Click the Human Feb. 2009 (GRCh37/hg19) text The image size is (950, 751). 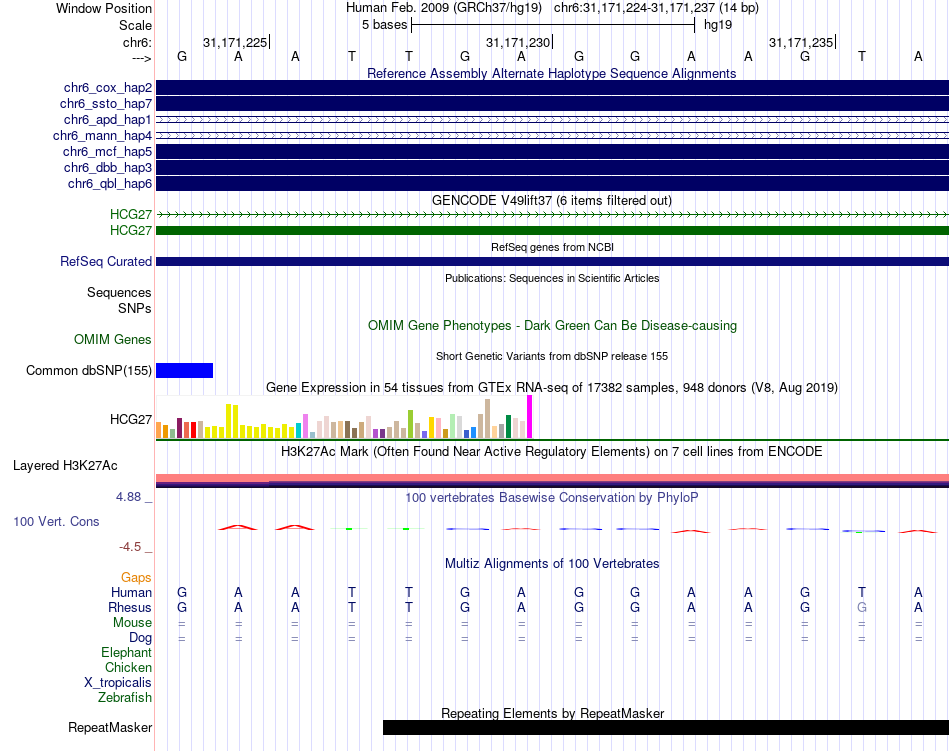tap(445, 8)
